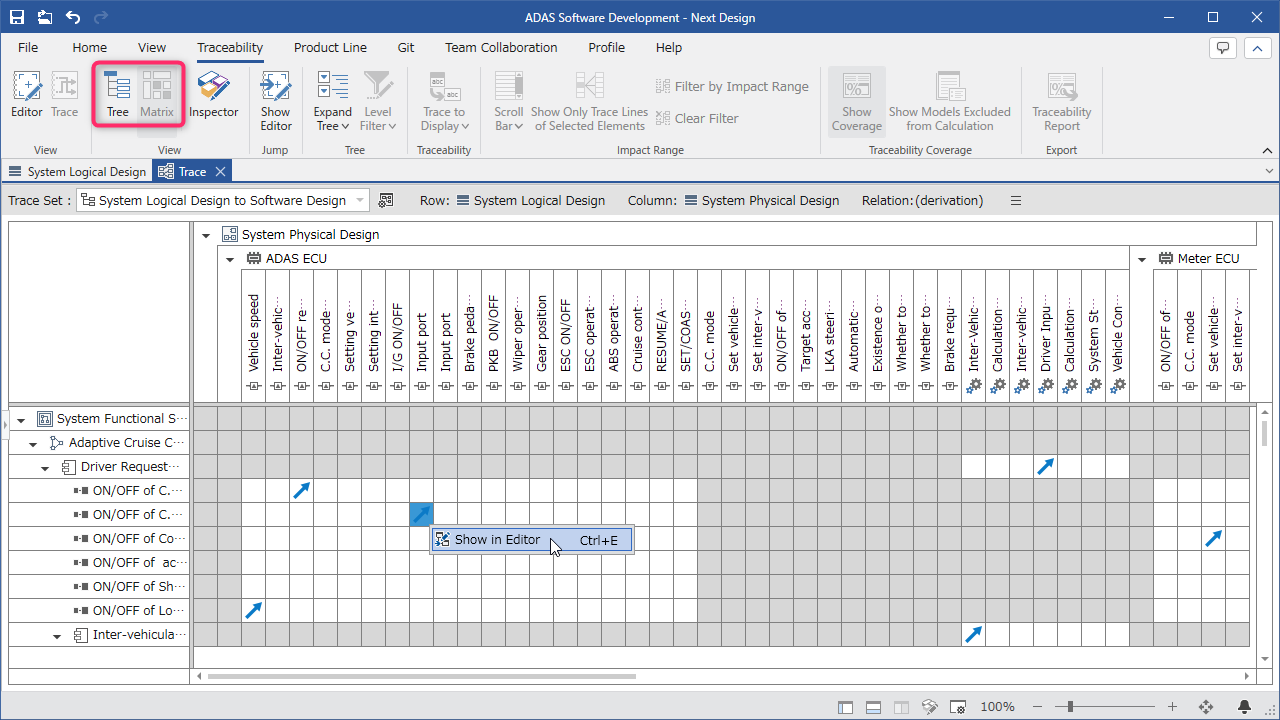Viewport: 1280px width, 720px height.
Task: Open Trace to Display dropdown
Action: [x=444, y=101]
